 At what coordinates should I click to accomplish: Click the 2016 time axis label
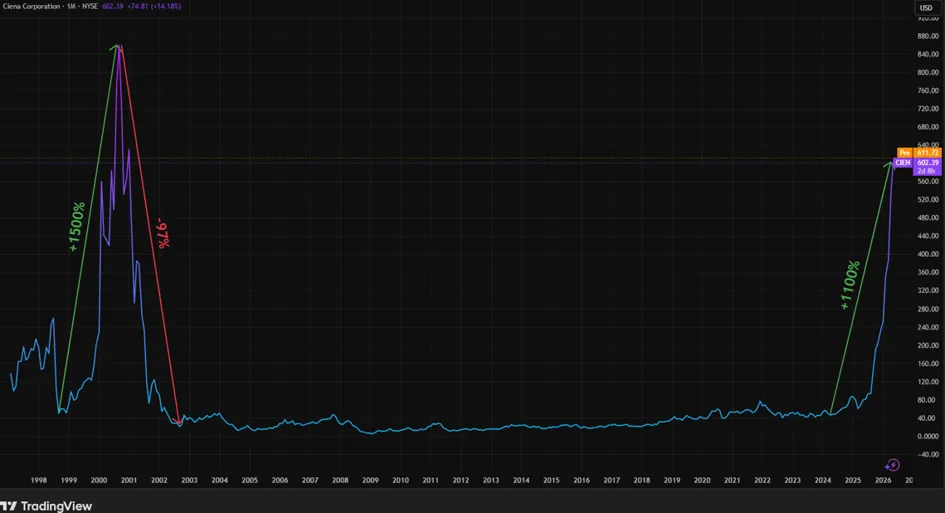click(582, 480)
